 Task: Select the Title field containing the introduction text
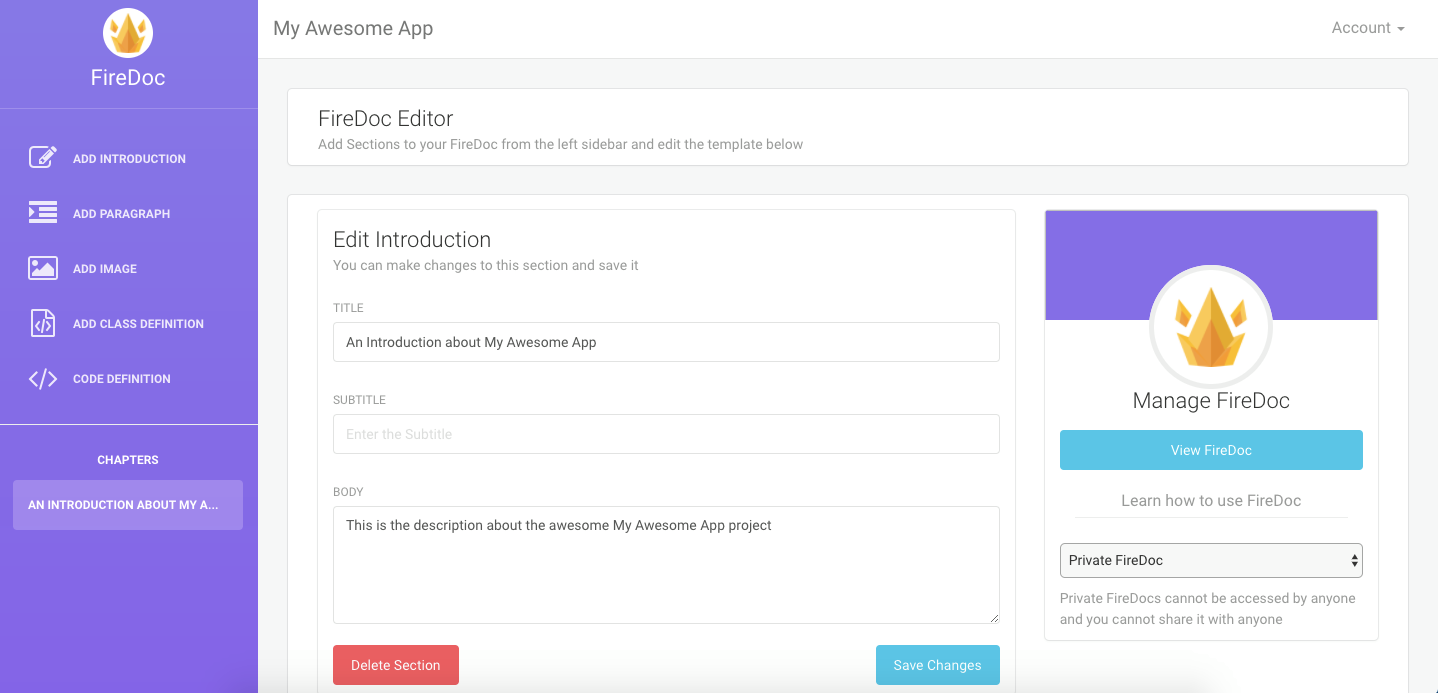(x=665, y=342)
